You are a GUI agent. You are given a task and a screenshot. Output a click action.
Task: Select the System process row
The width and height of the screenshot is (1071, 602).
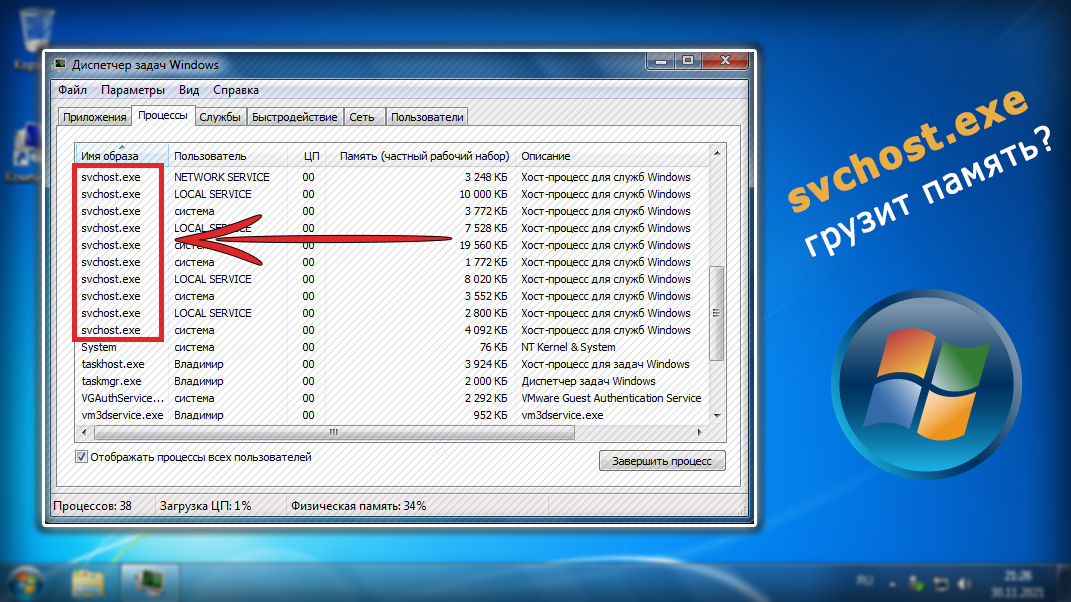pyautogui.click(x=391, y=347)
